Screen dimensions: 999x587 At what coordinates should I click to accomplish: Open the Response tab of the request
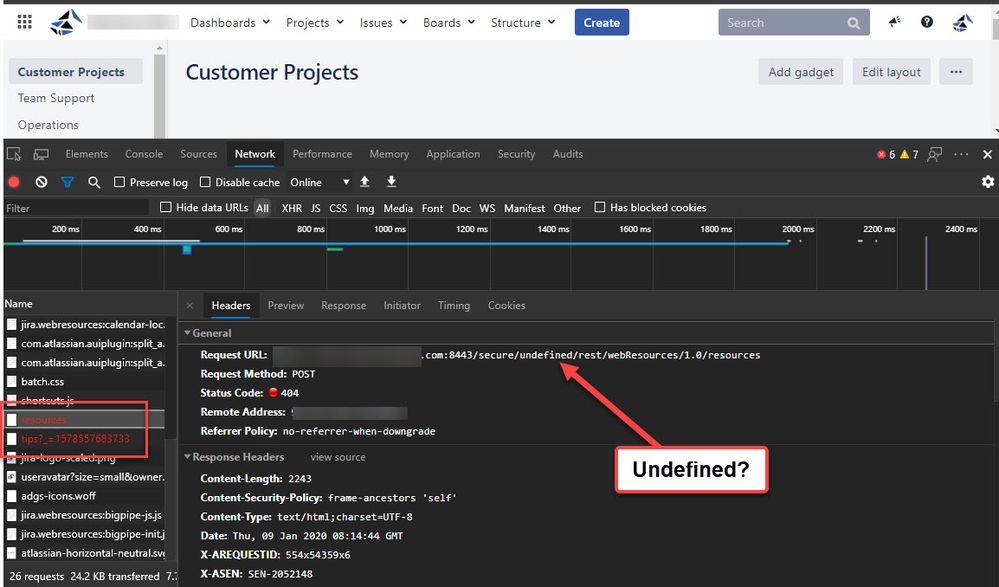343,305
